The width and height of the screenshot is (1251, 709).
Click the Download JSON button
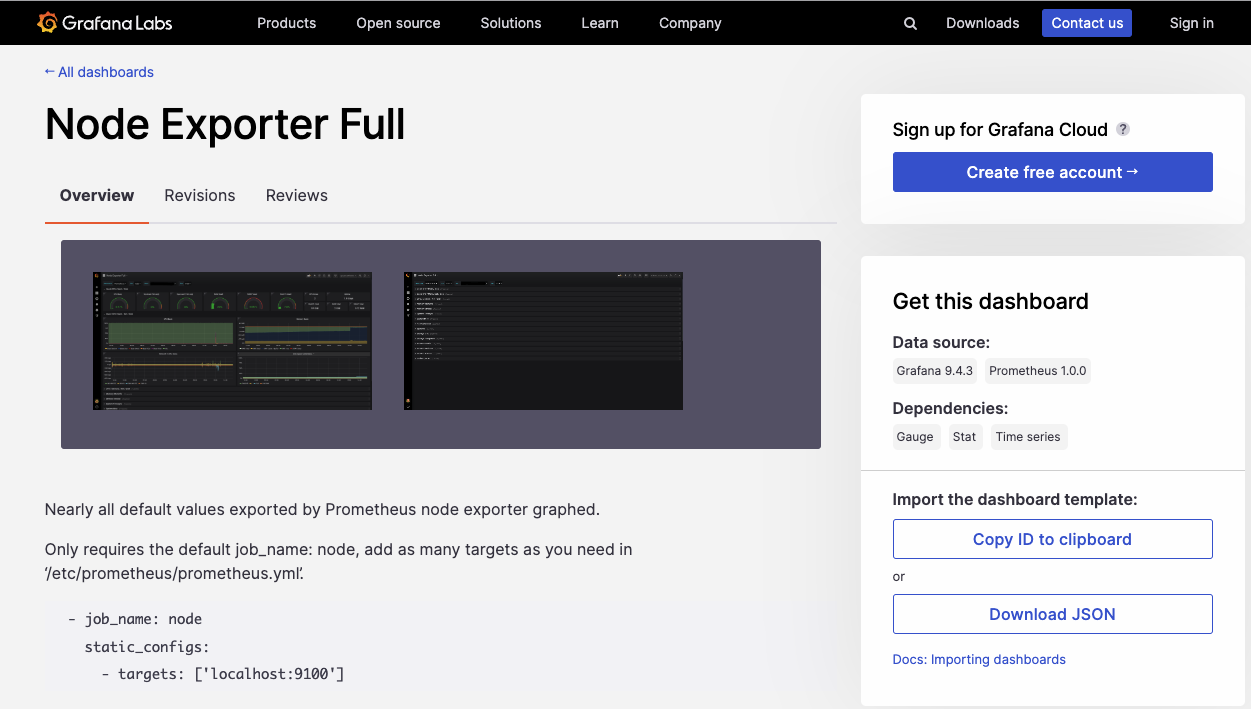pyautogui.click(x=1053, y=614)
